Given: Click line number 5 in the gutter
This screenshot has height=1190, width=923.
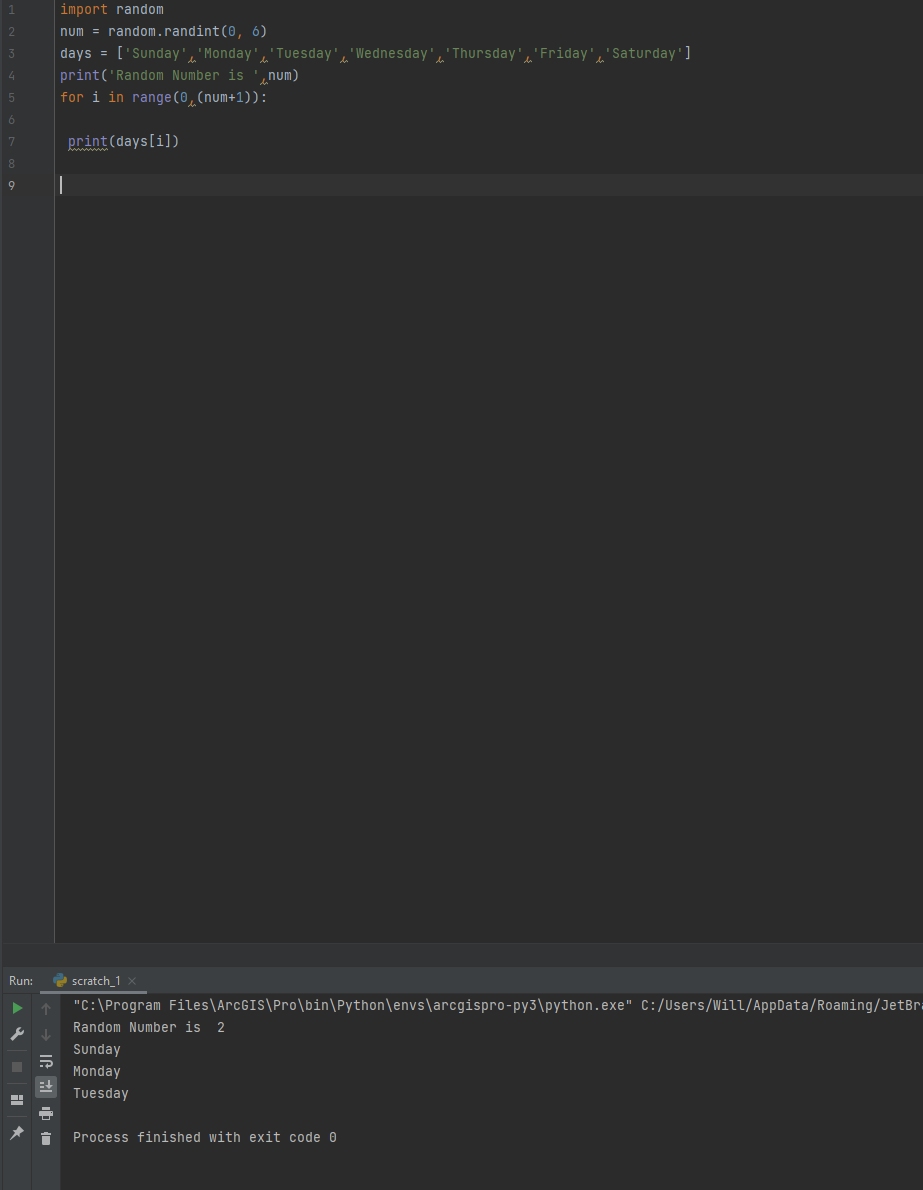Looking at the screenshot, I should [x=11, y=97].
